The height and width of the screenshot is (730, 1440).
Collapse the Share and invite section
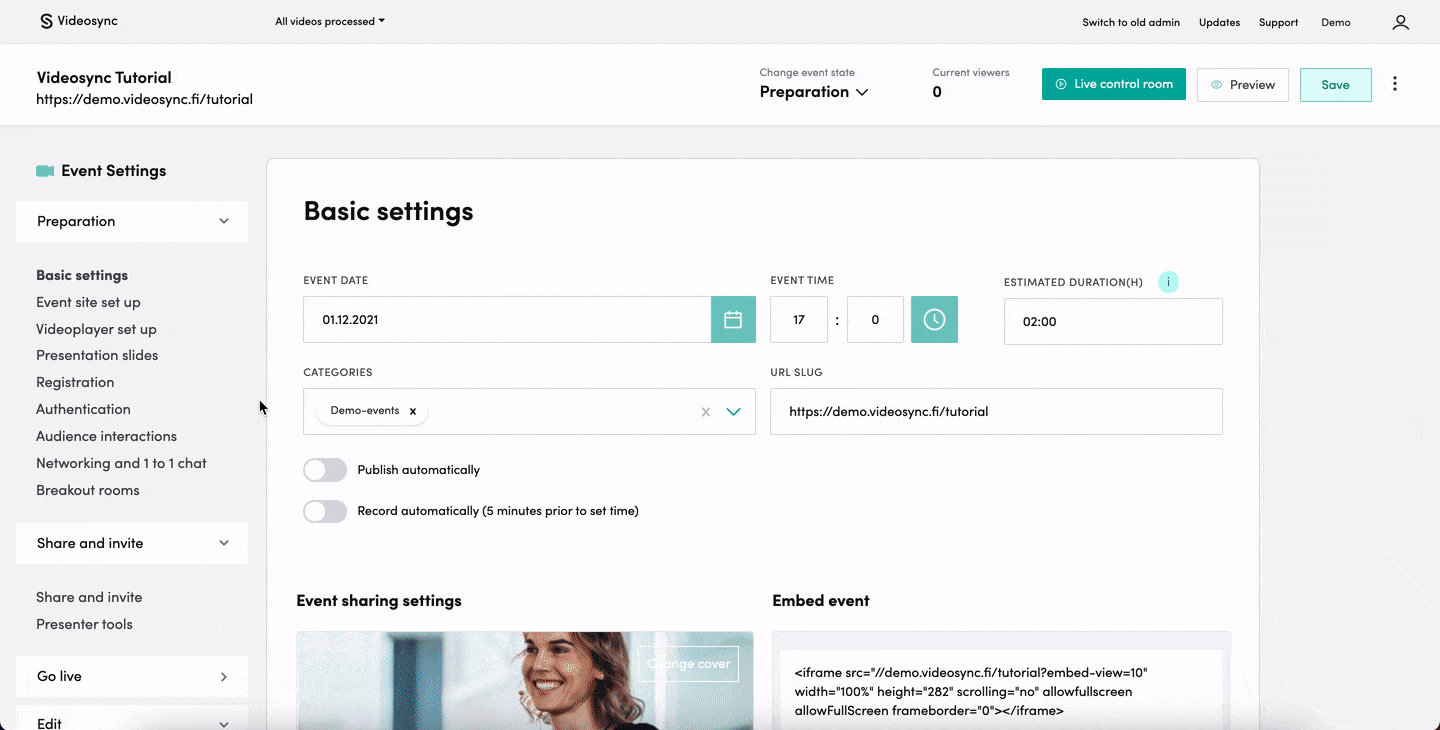tap(224, 543)
